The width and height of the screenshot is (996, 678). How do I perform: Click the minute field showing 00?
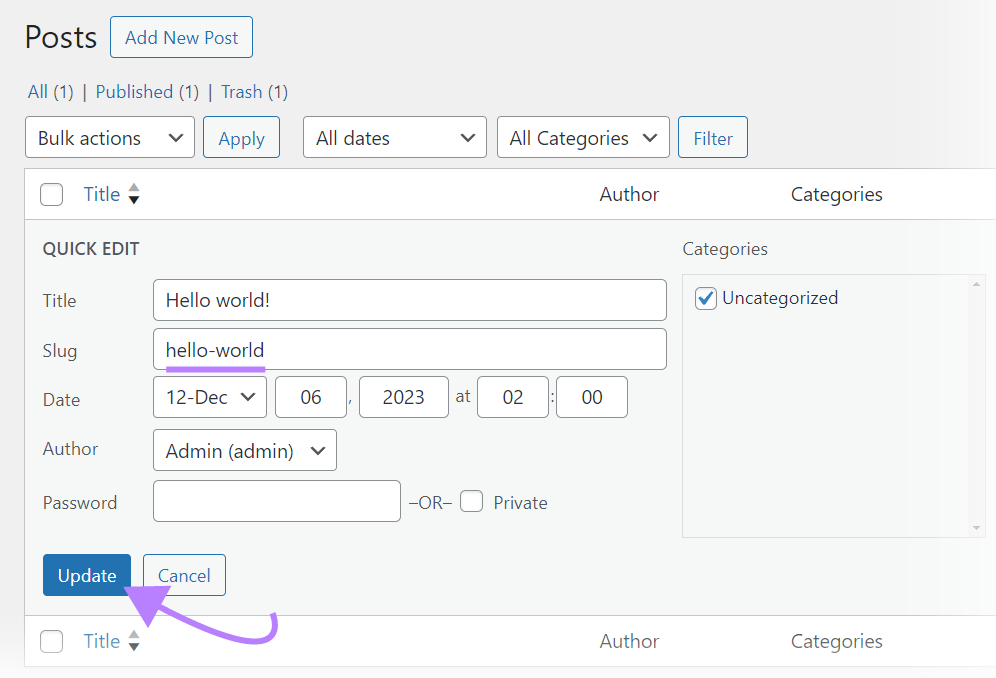[592, 397]
